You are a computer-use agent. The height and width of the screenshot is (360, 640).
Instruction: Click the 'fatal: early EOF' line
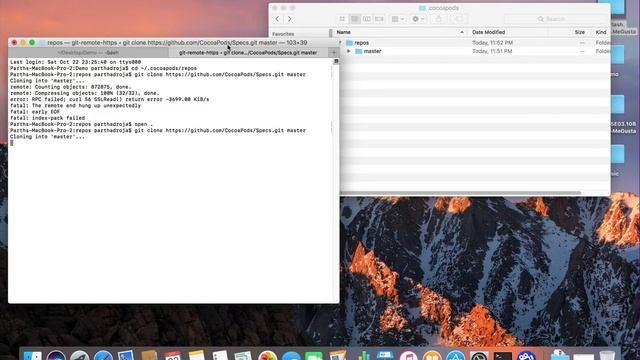click(x=35, y=111)
